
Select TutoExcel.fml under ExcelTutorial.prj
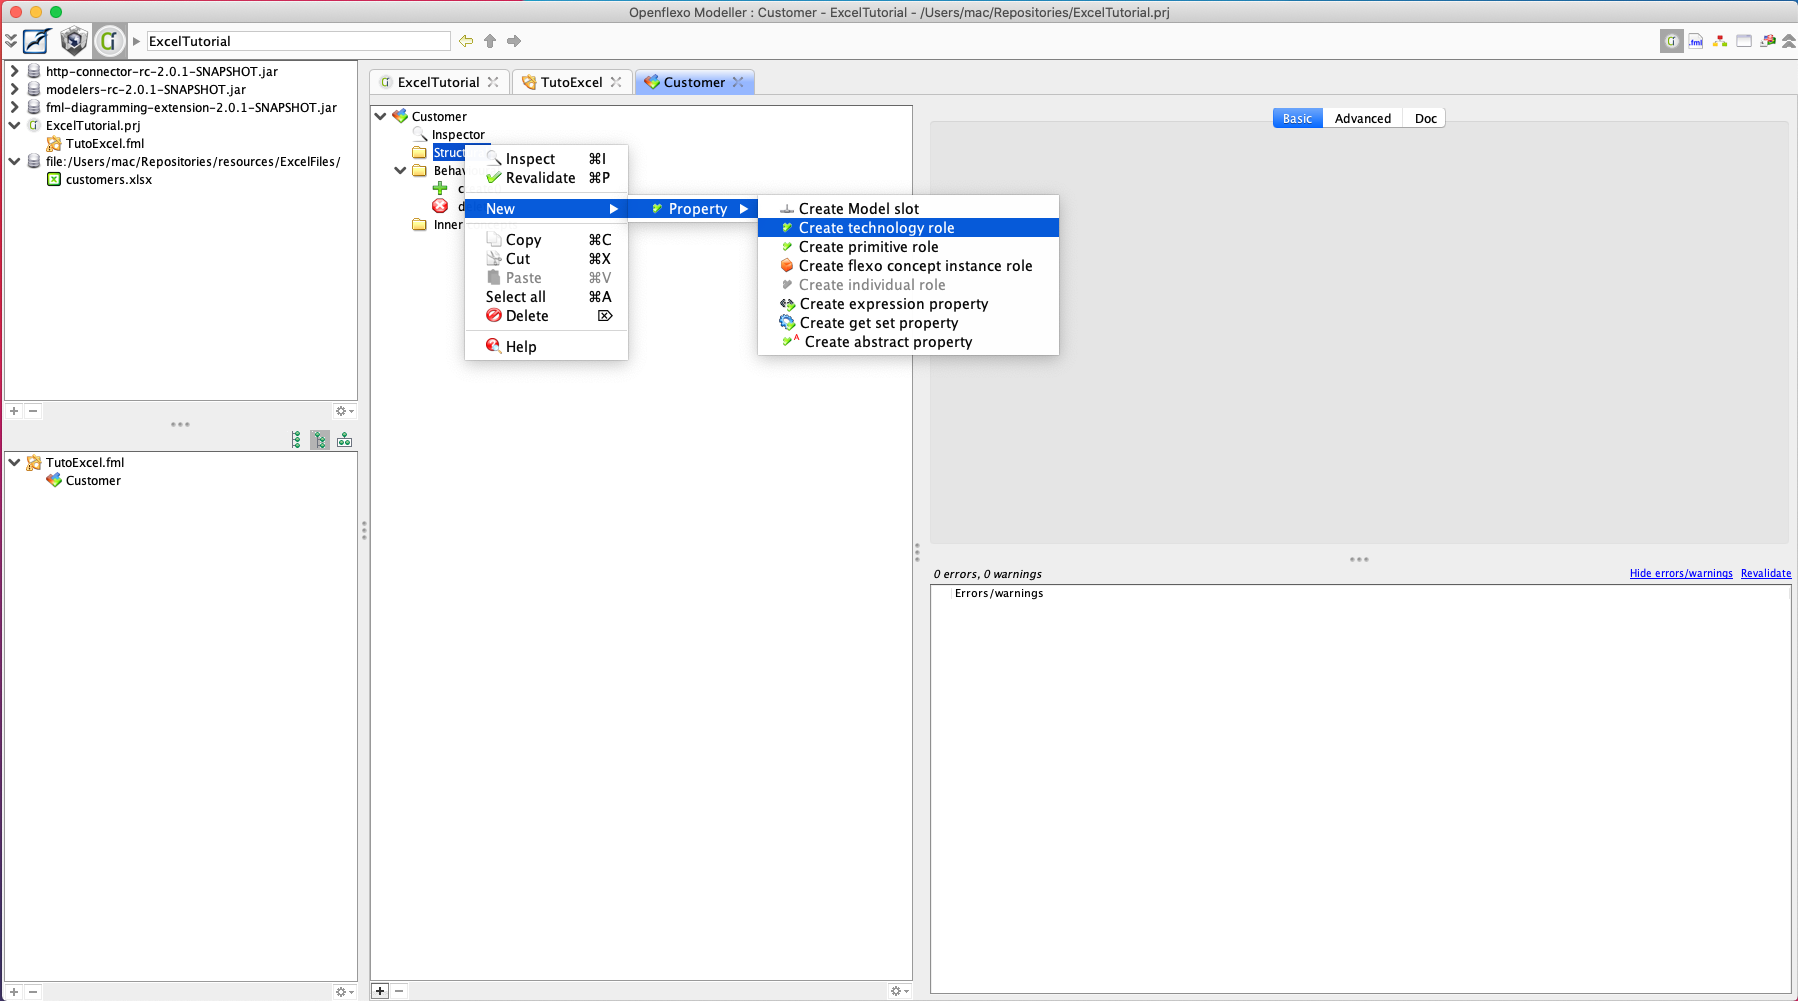click(x=105, y=143)
